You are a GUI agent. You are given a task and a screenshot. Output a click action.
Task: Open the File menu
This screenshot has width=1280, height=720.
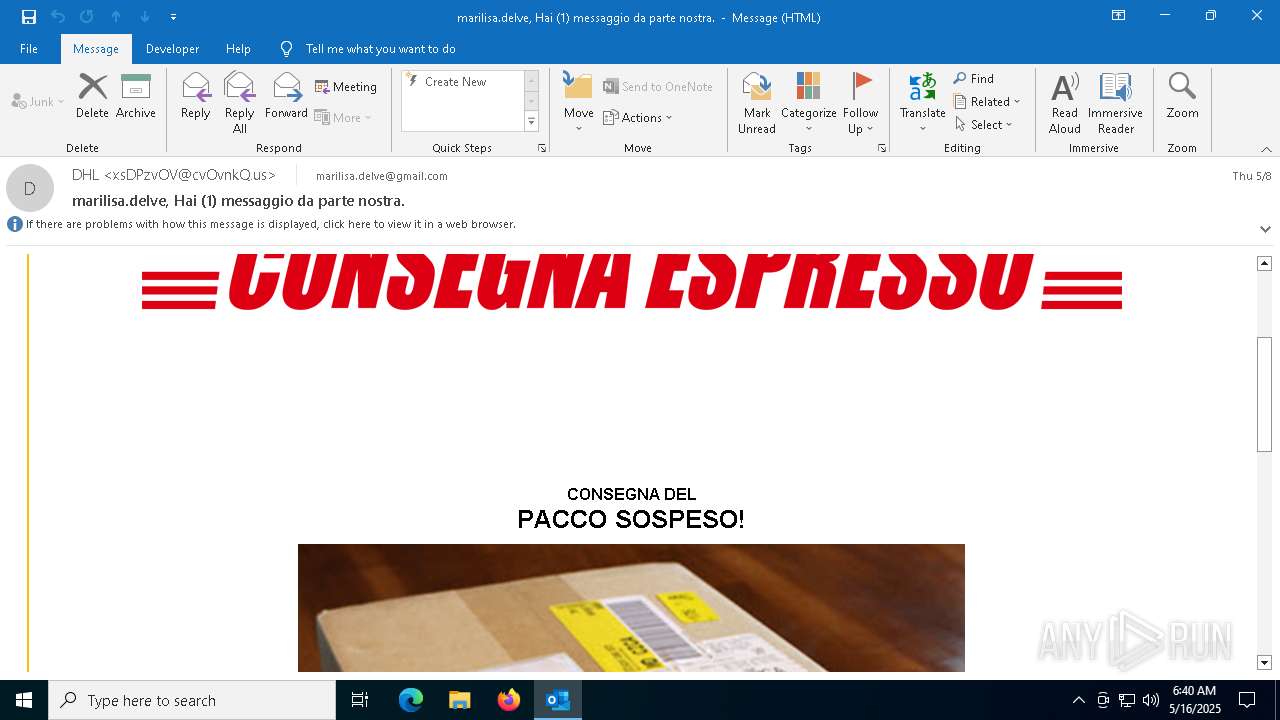[x=29, y=49]
